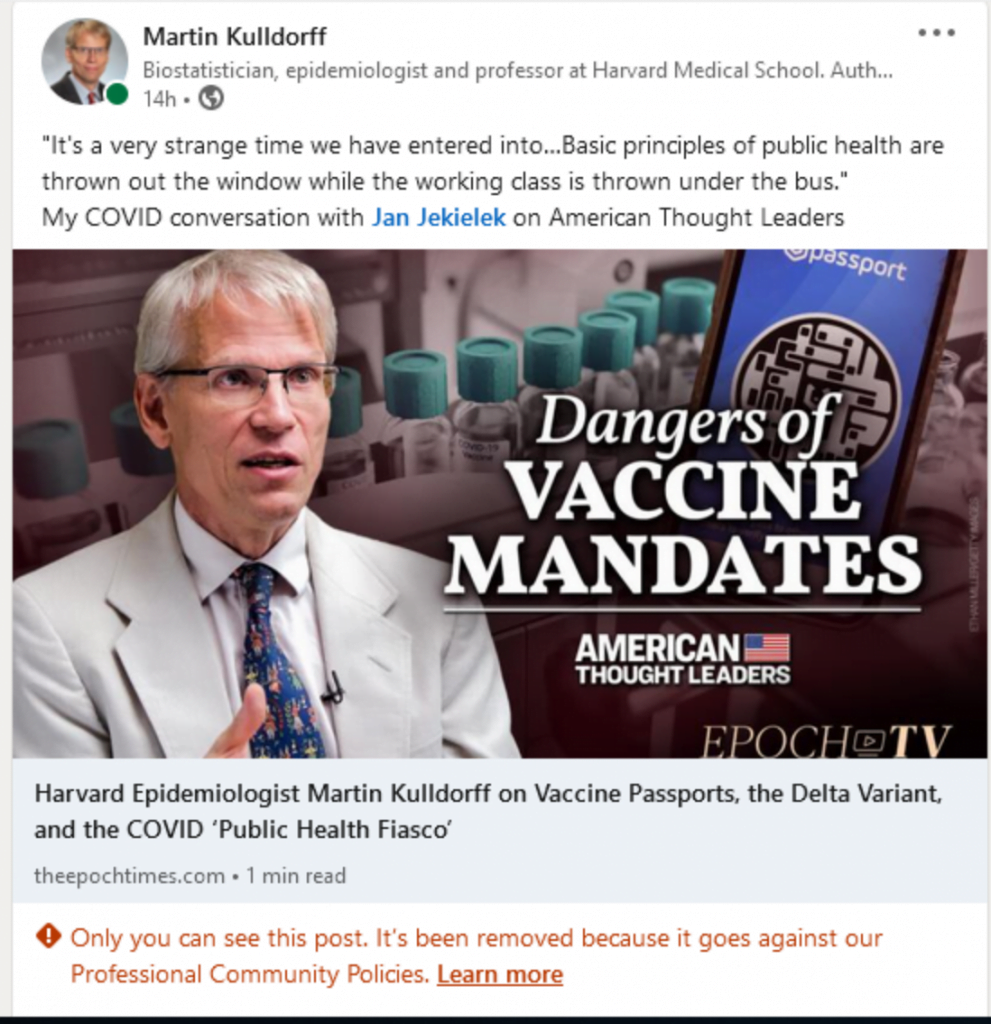This screenshot has height=1024, width=991.
Task: Click Martin Kulldorff's profile photo
Action: point(85,61)
